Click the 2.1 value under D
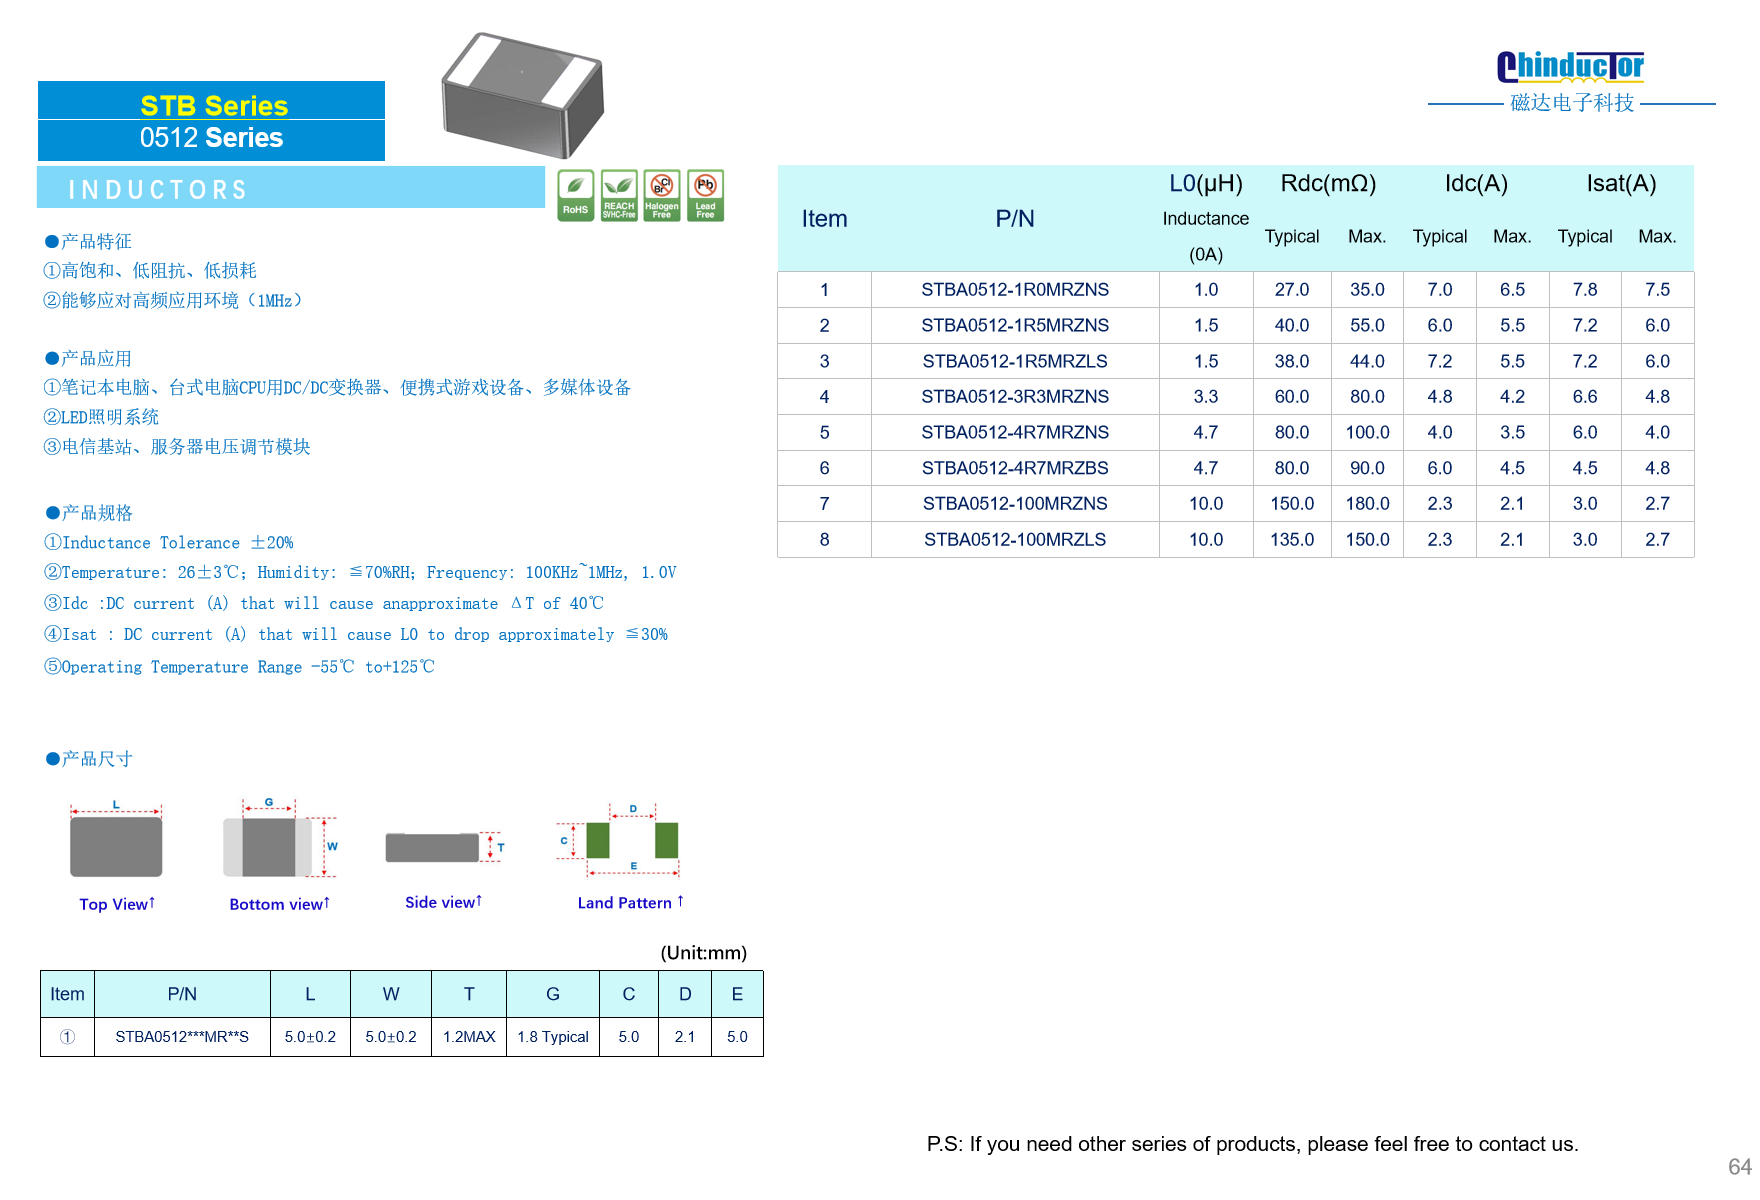 [x=685, y=1037]
